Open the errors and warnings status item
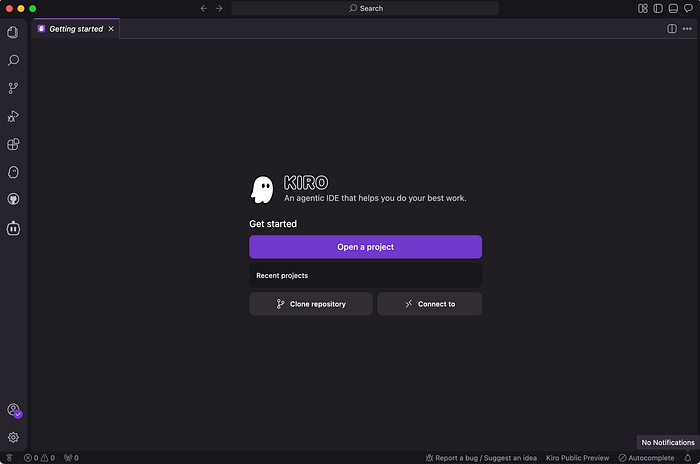 [39, 458]
